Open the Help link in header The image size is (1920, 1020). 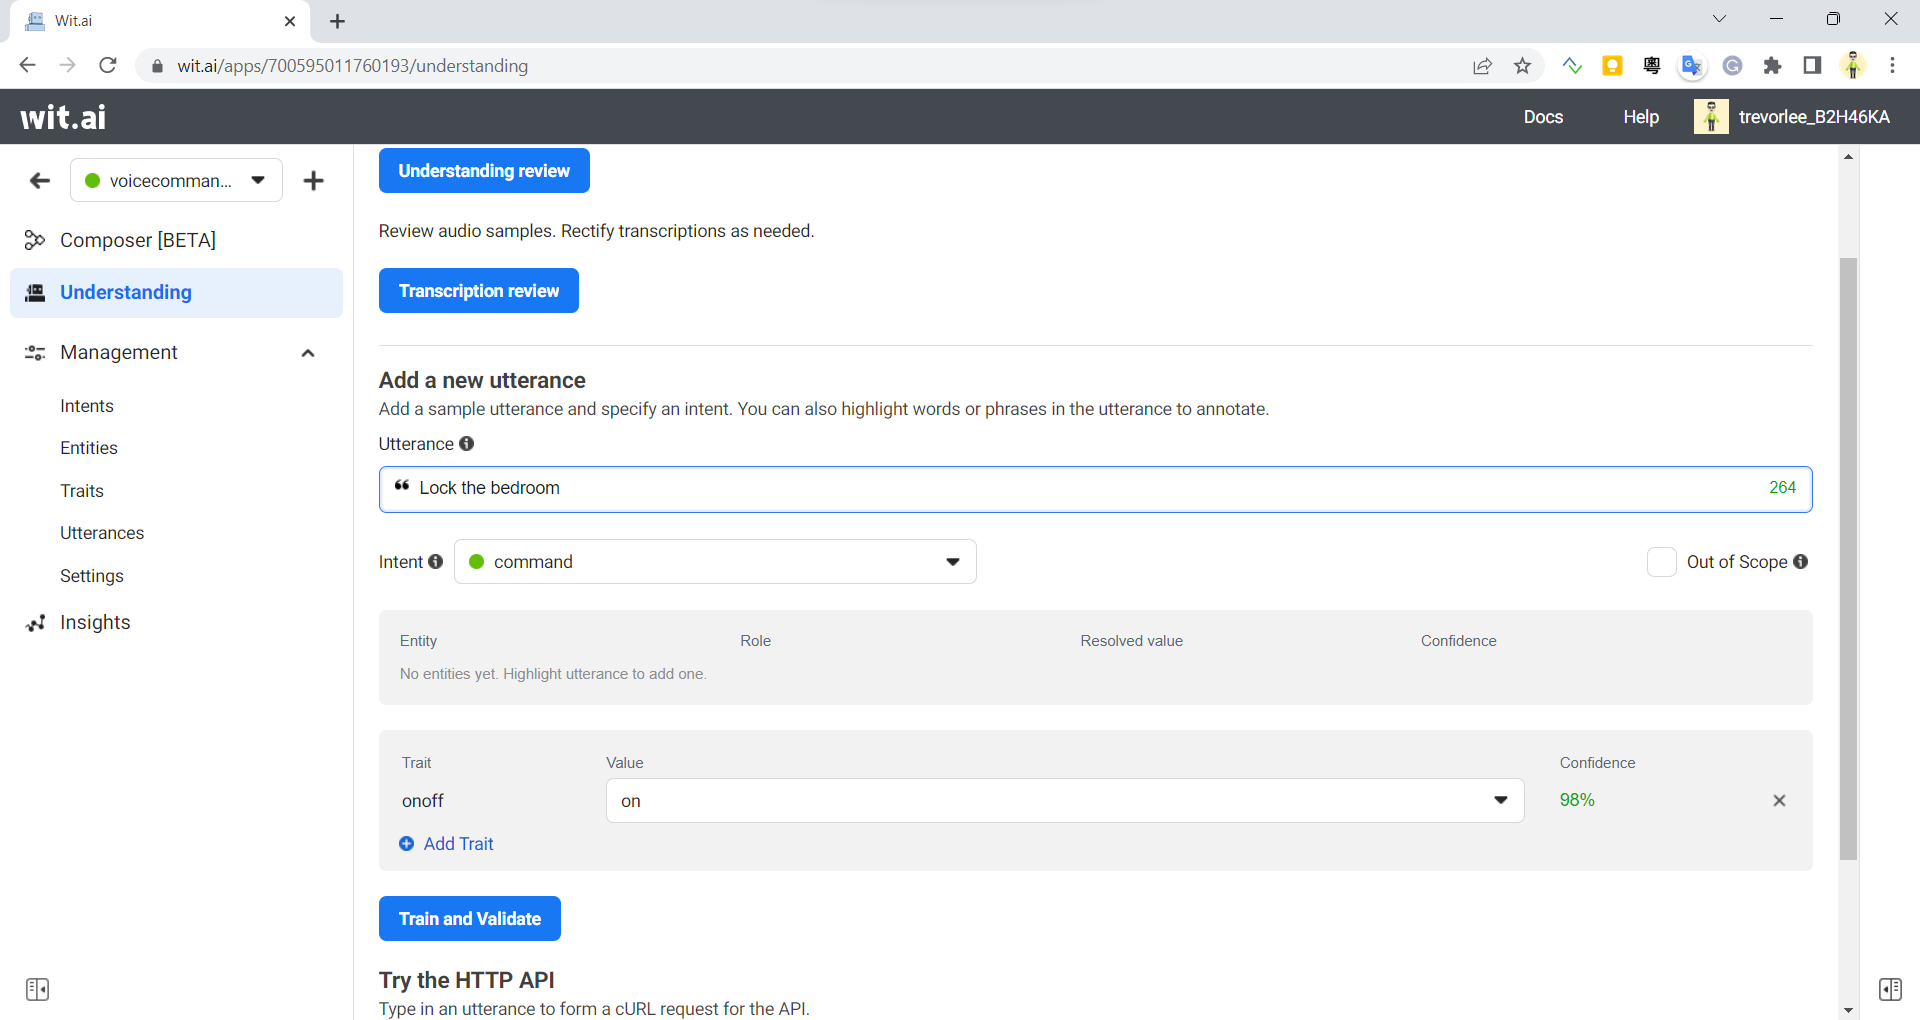(x=1641, y=117)
